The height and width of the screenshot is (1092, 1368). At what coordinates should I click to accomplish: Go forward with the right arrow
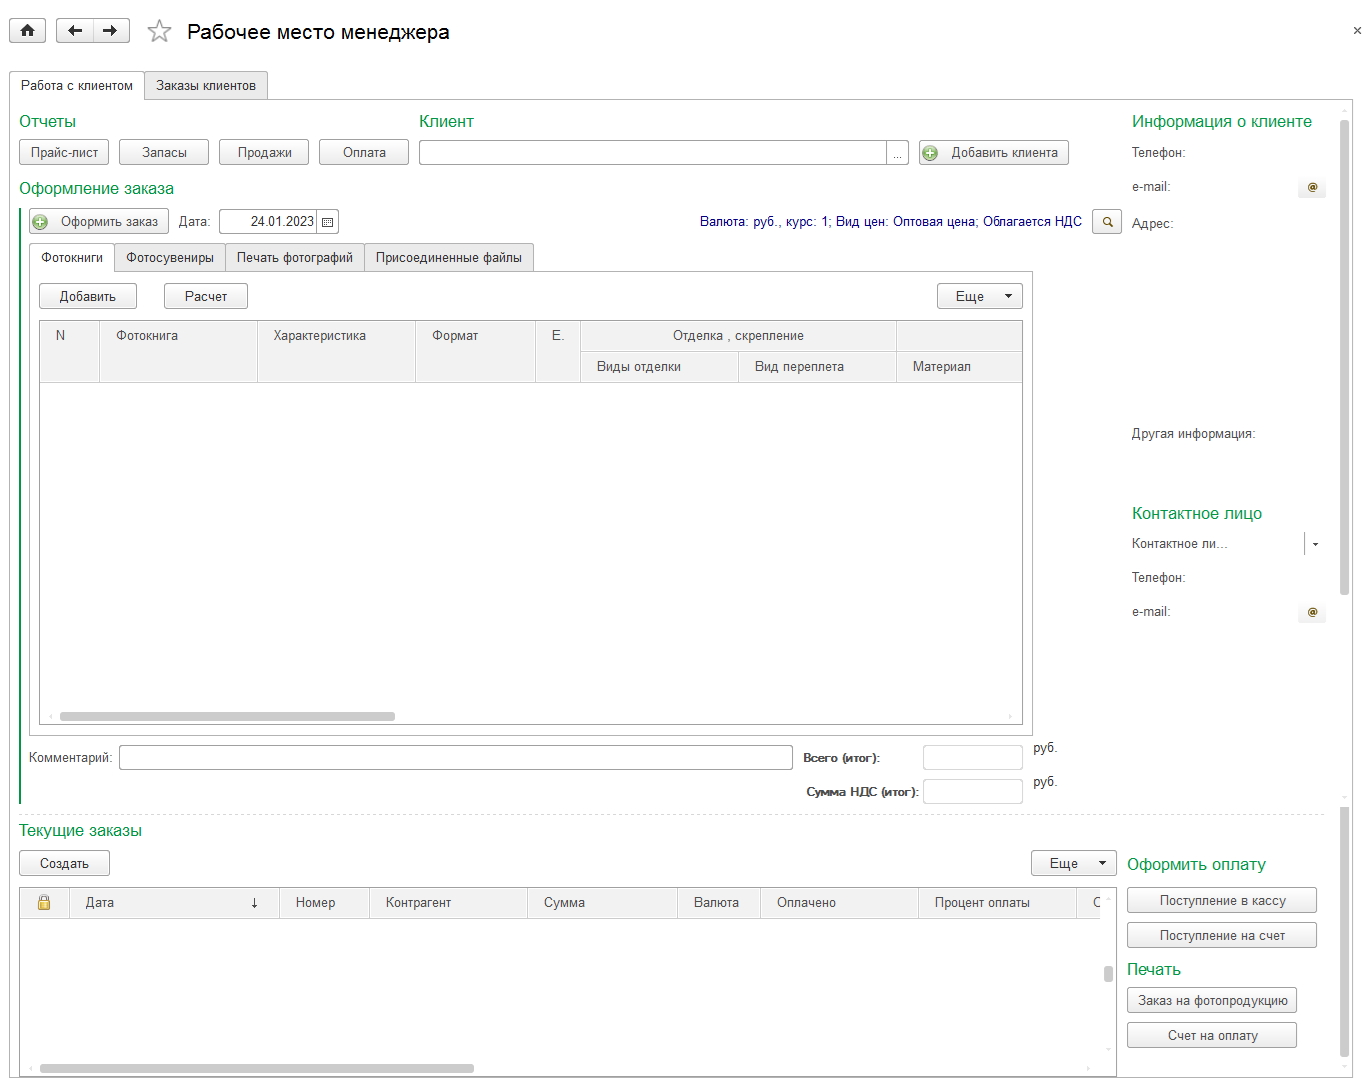point(111,31)
